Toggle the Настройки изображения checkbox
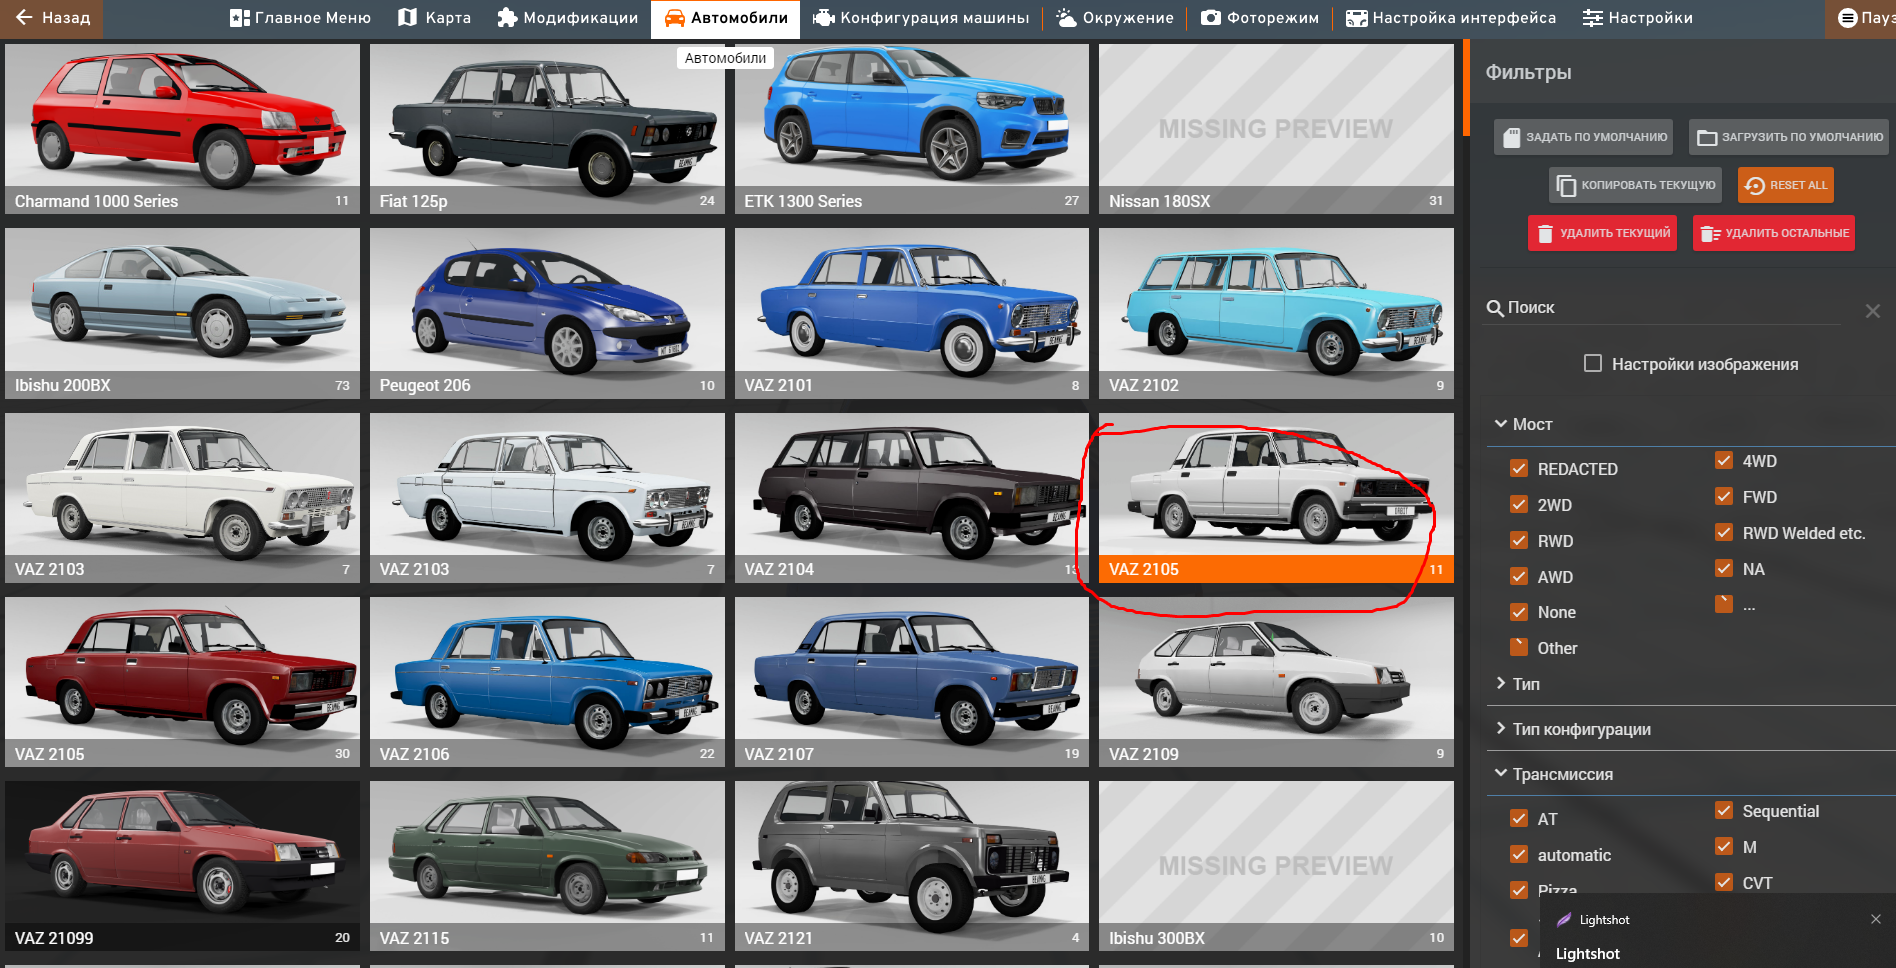 pyautogui.click(x=1593, y=364)
